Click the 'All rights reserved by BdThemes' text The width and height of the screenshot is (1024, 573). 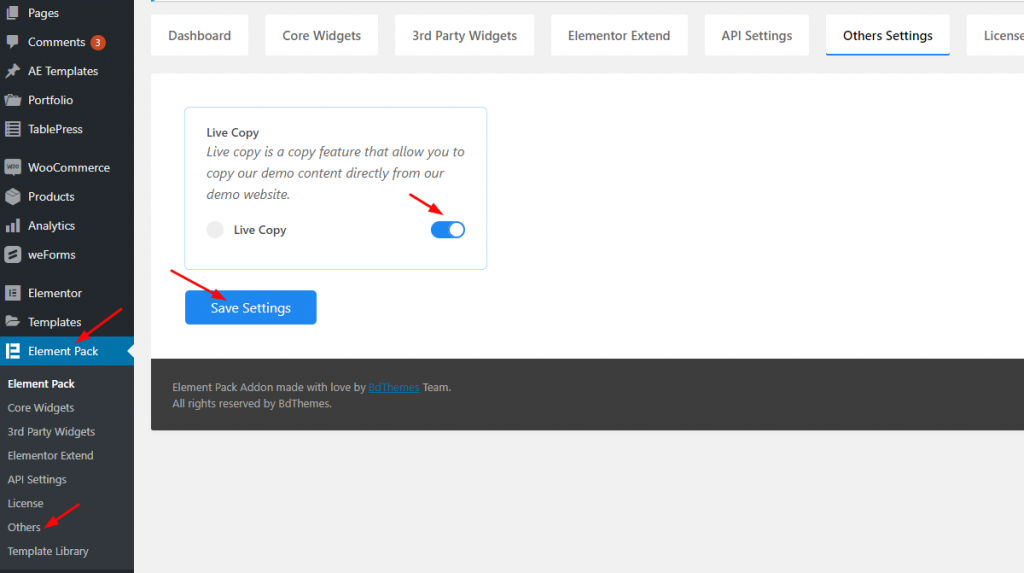coord(251,403)
